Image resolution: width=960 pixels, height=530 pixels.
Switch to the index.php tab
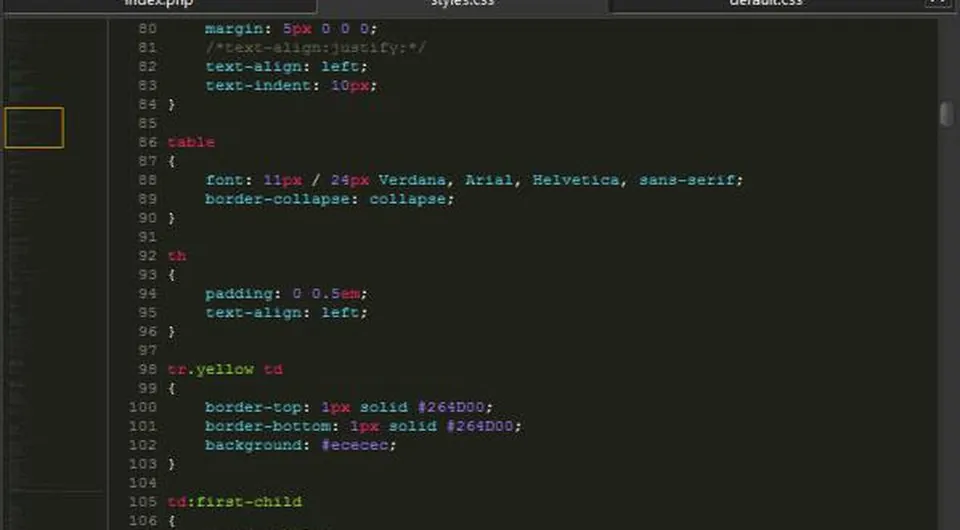pyautogui.click(x=158, y=5)
